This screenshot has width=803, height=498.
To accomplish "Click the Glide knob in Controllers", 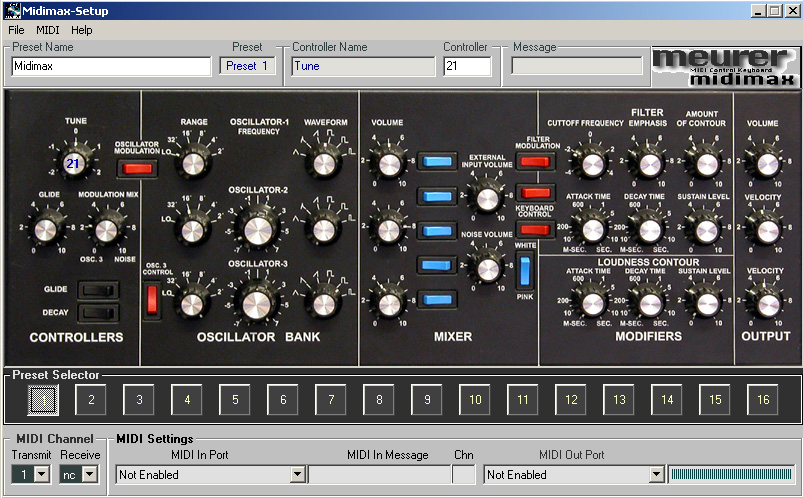I will [45, 230].
